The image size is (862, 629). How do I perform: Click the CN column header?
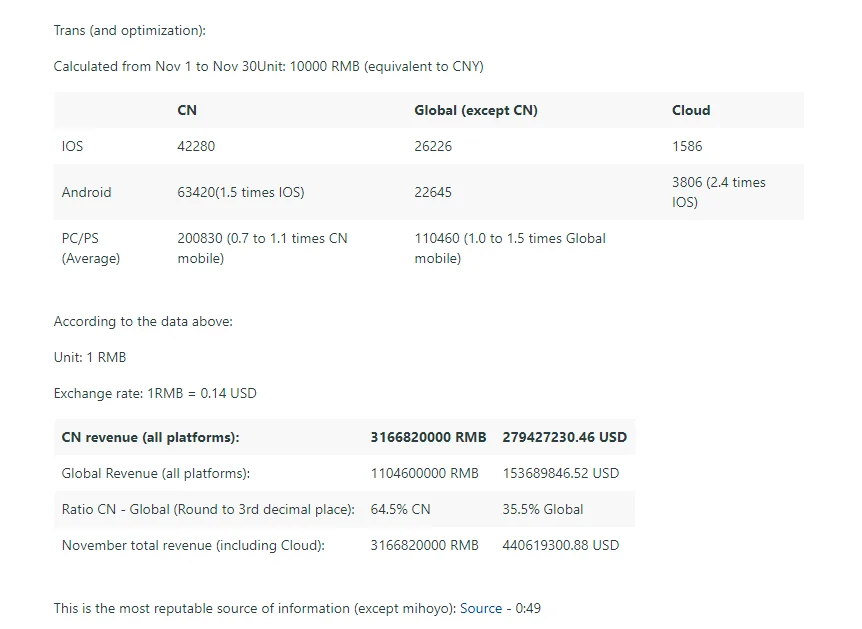pos(187,110)
